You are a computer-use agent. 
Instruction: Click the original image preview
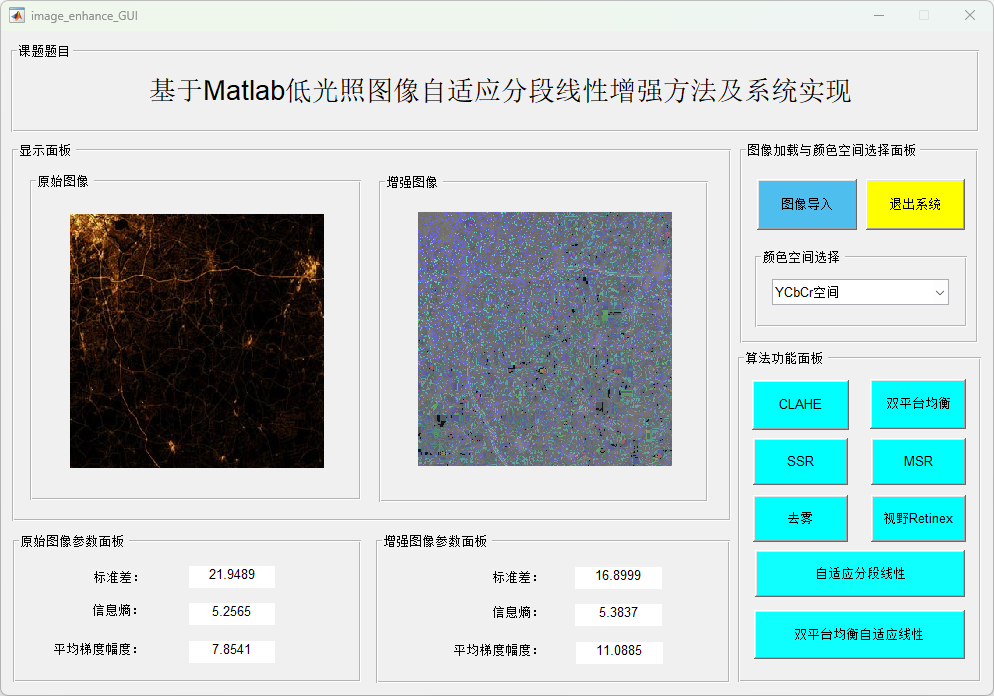pyautogui.click(x=197, y=340)
